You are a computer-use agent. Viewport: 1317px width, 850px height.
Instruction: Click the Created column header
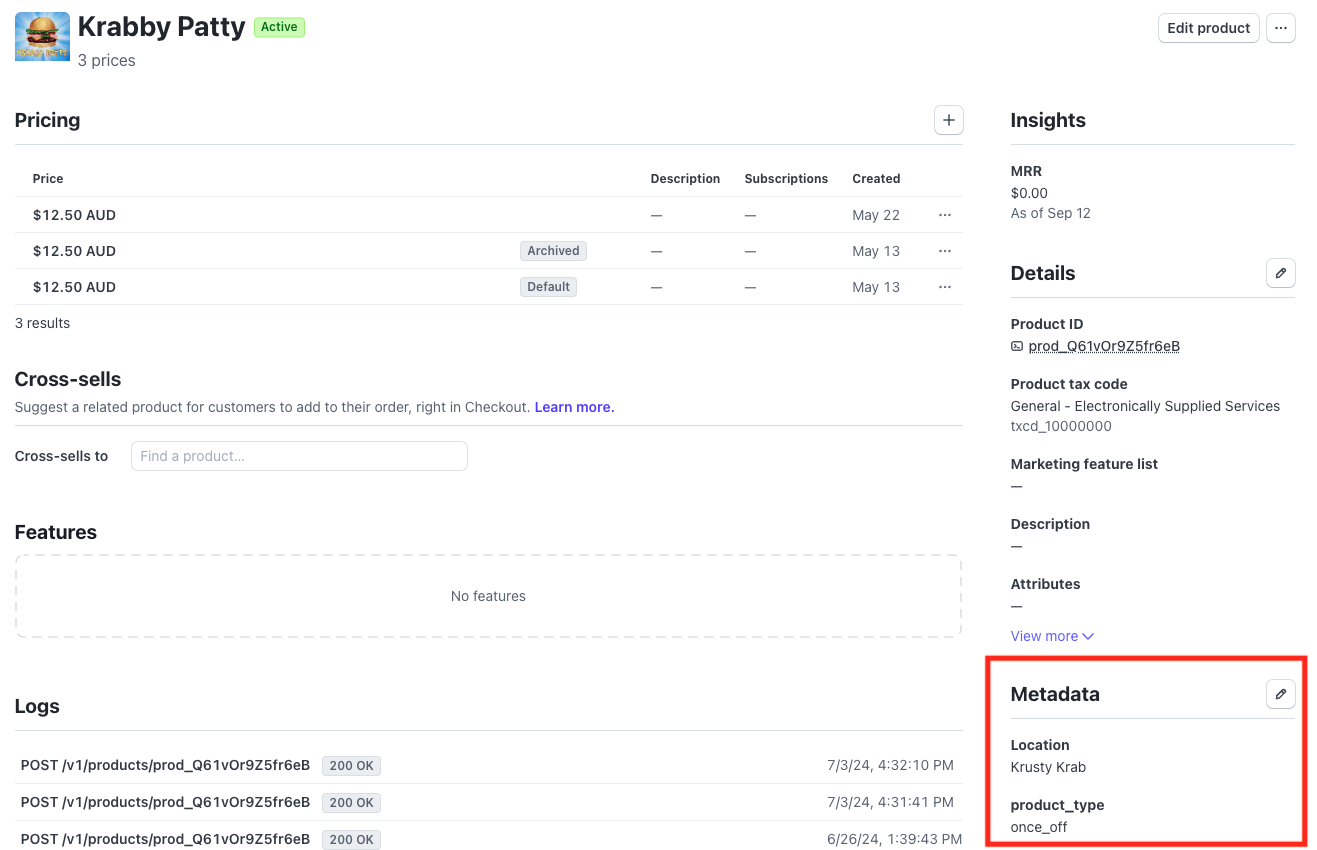[x=876, y=179]
